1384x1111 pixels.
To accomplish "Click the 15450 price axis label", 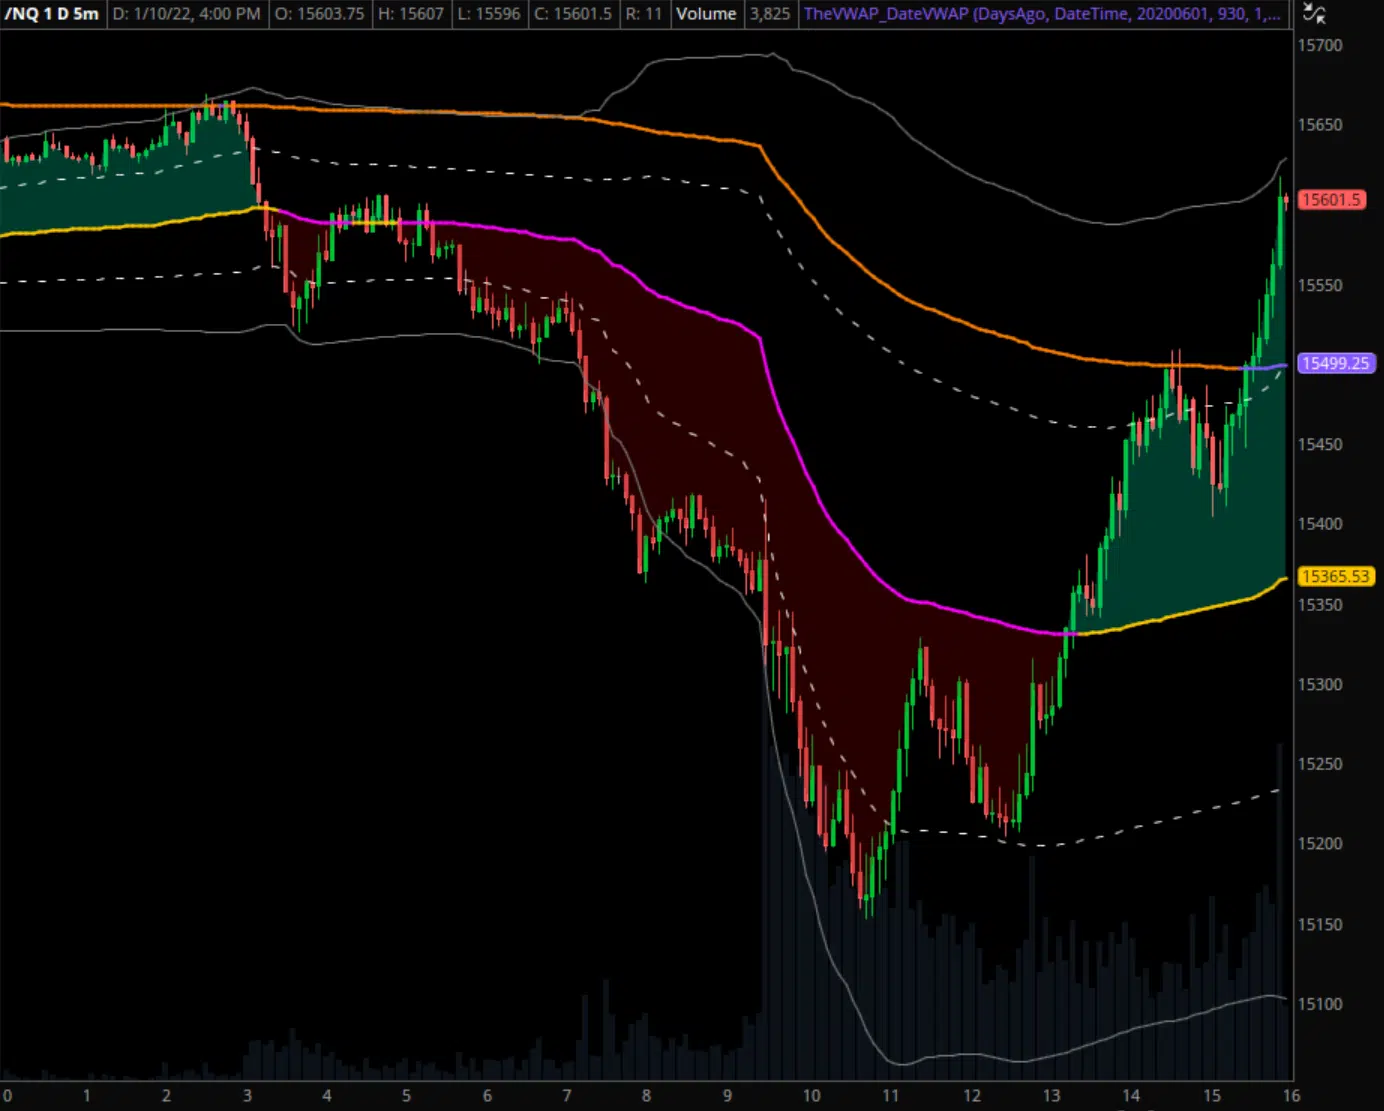I will coord(1320,444).
